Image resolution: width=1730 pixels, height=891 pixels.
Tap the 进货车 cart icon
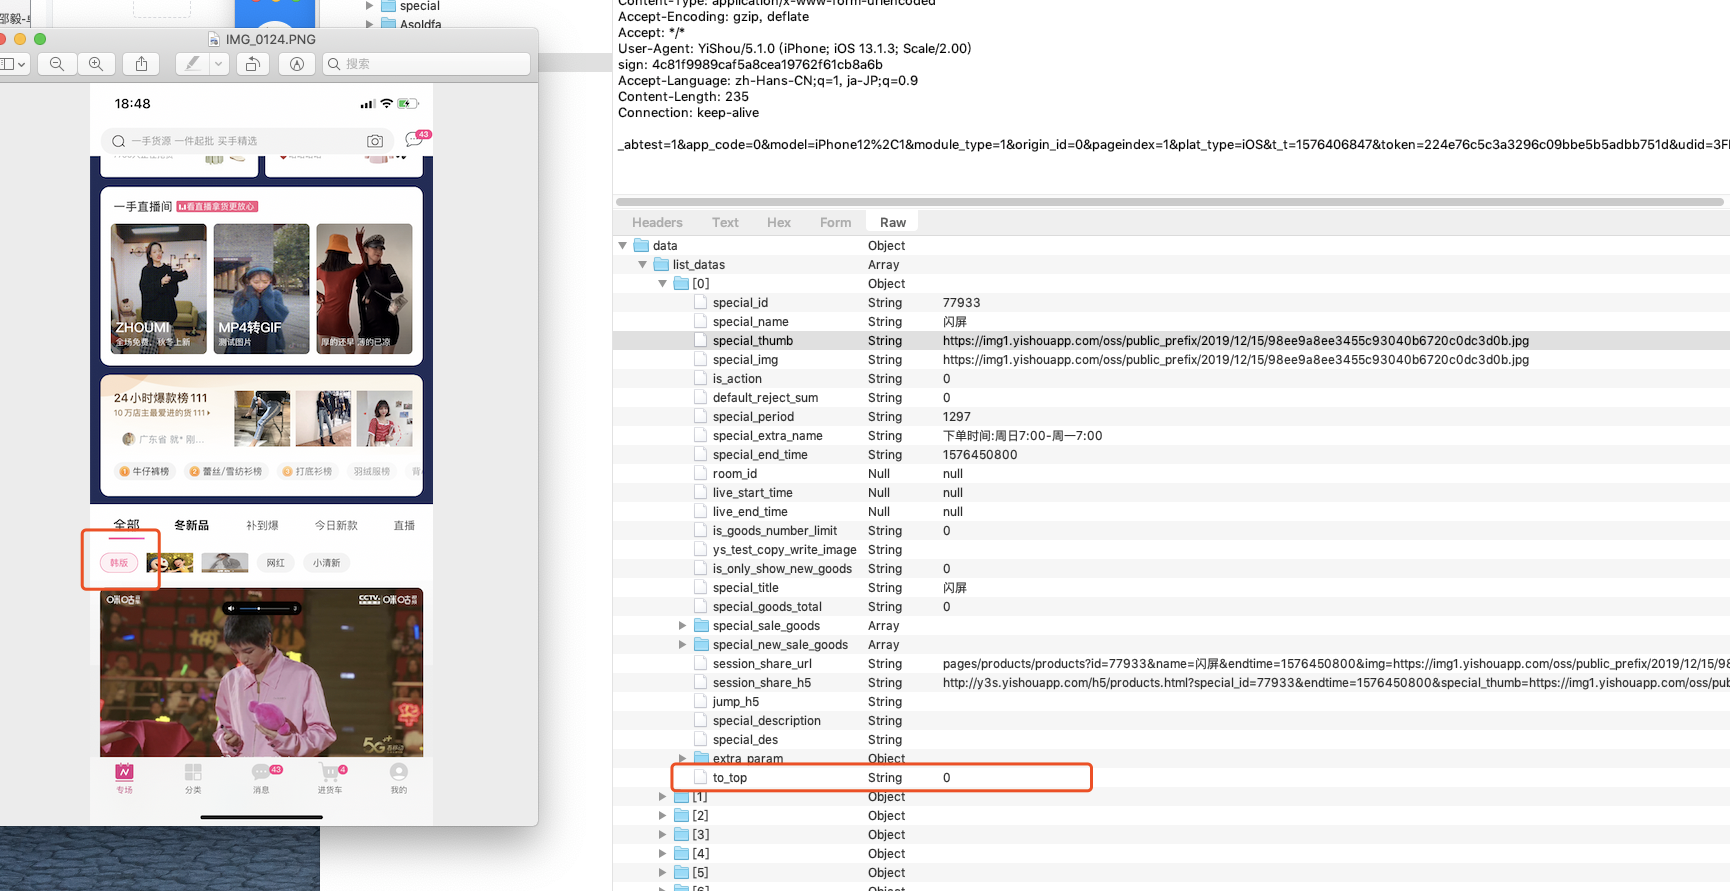(330, 778)
